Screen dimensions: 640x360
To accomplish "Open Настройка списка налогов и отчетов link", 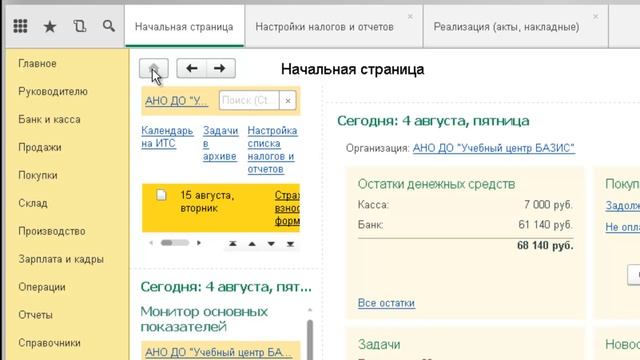I will coord(272,150).
